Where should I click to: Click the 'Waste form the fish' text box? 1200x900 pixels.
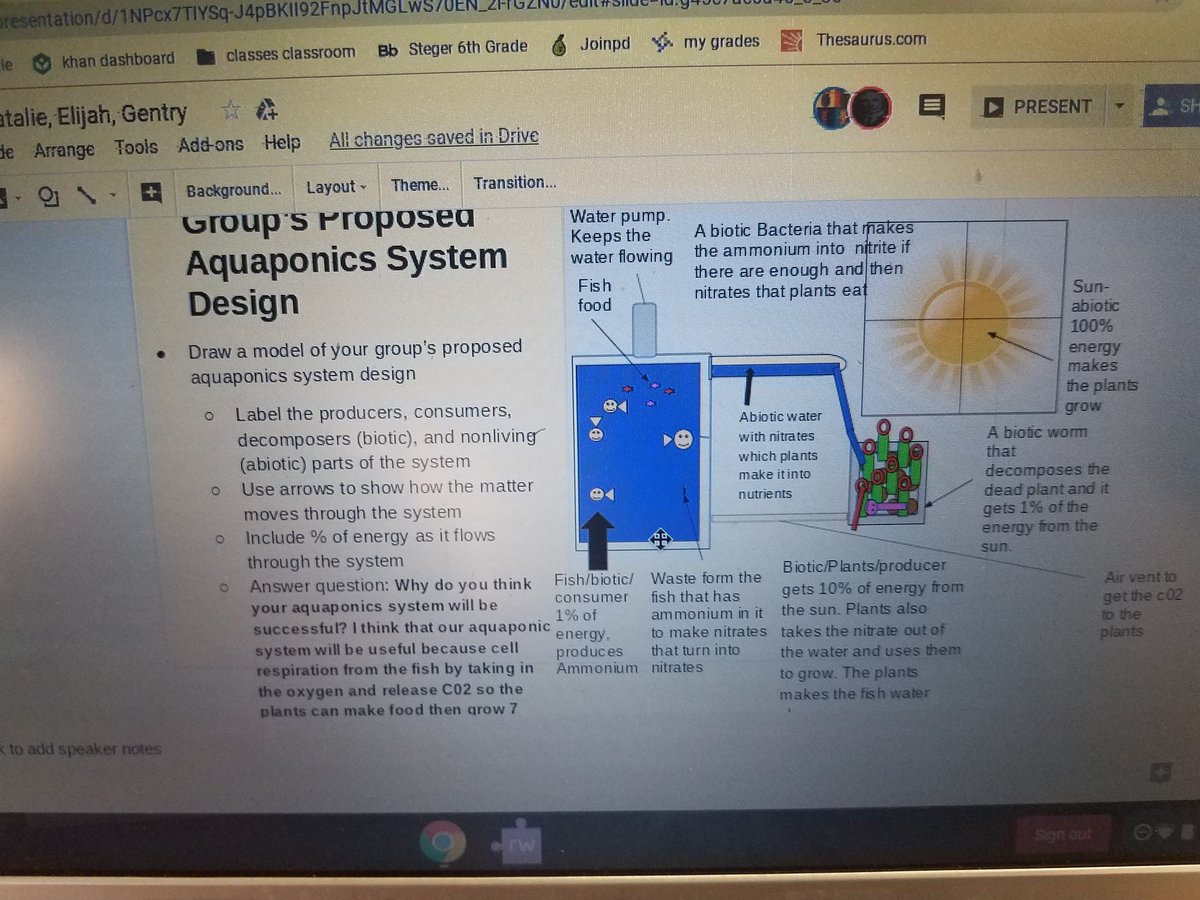[709, 621]
